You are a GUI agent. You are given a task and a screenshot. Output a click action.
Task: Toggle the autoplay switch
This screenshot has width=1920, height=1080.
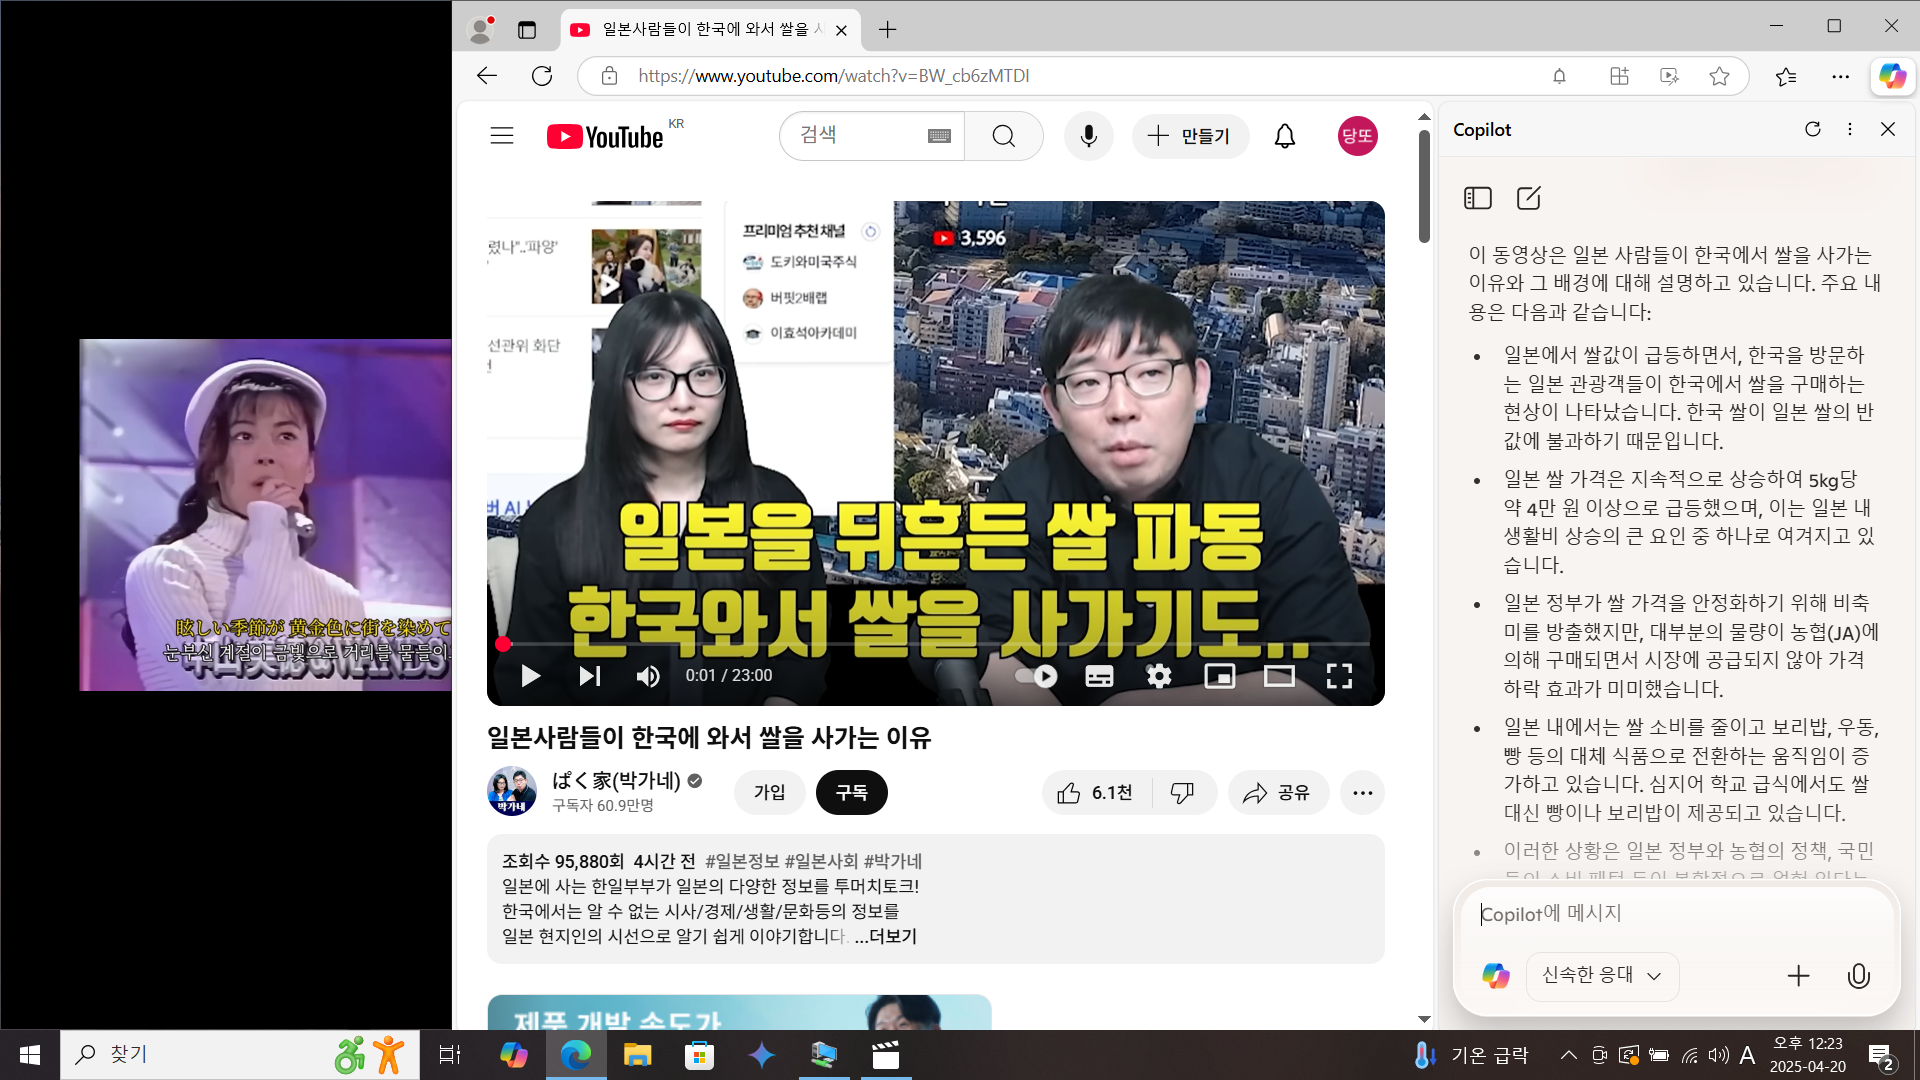tap(1036, 676)
